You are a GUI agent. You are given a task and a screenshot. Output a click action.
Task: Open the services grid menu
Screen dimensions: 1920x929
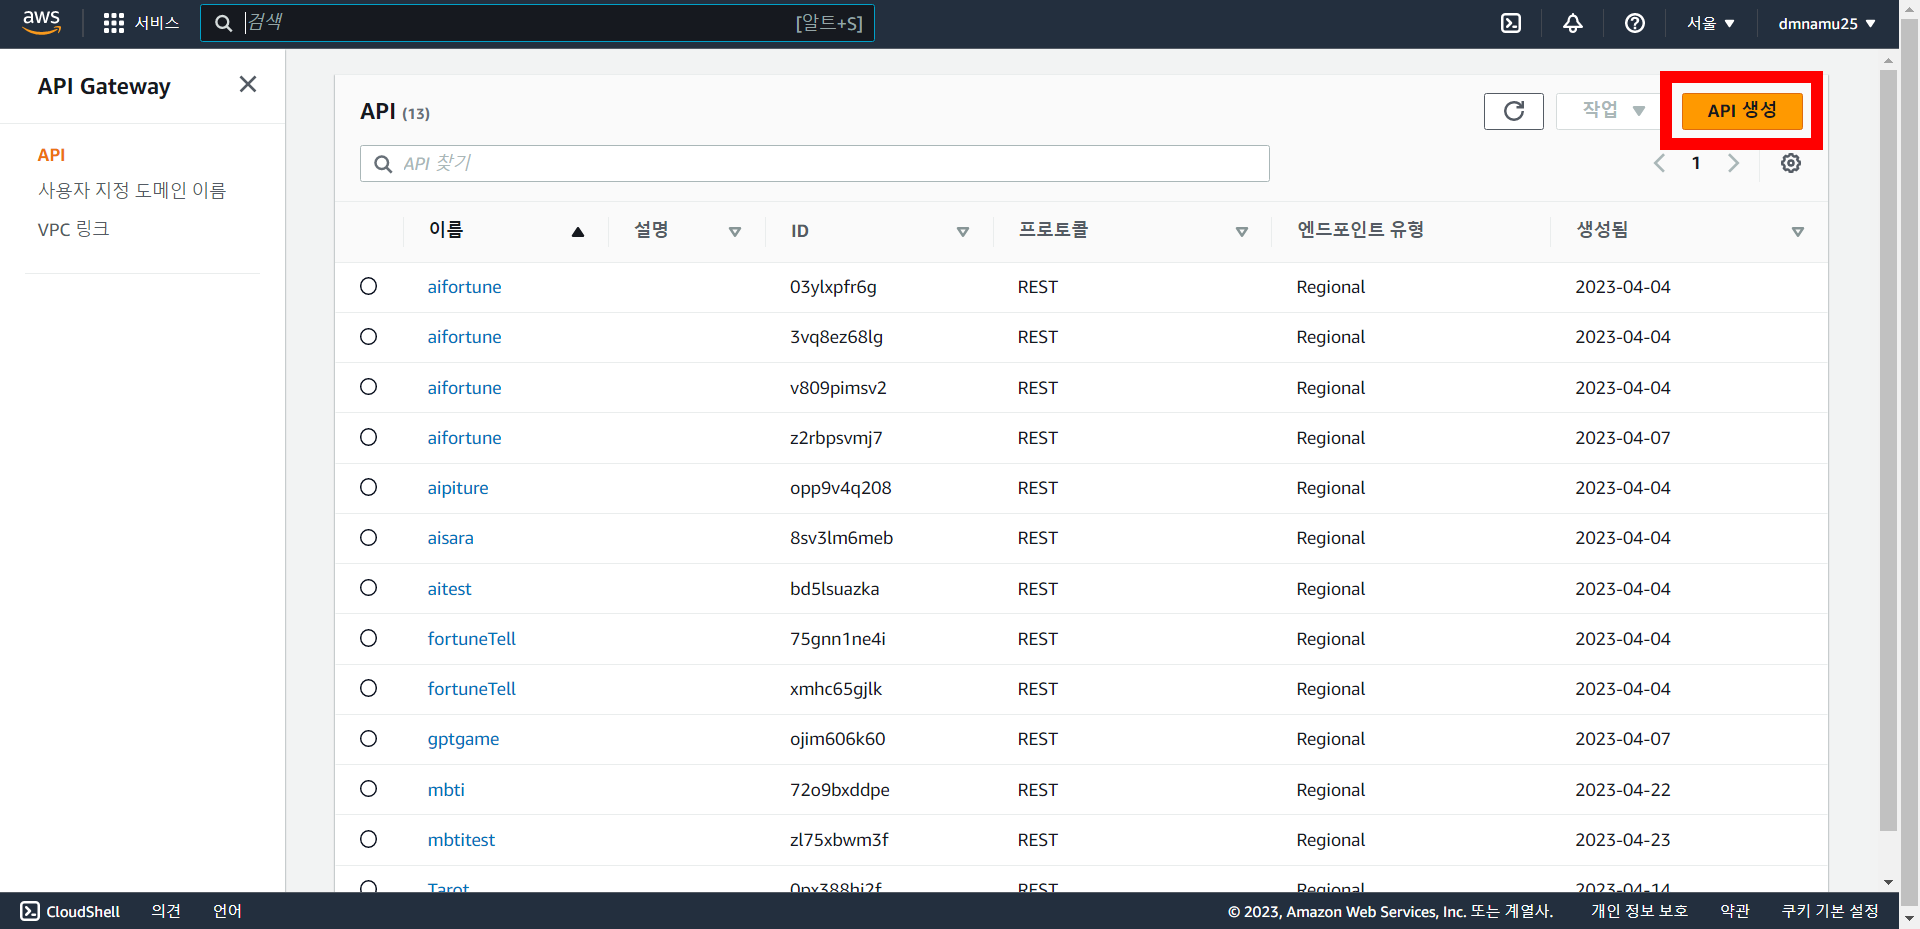[114, 23]
